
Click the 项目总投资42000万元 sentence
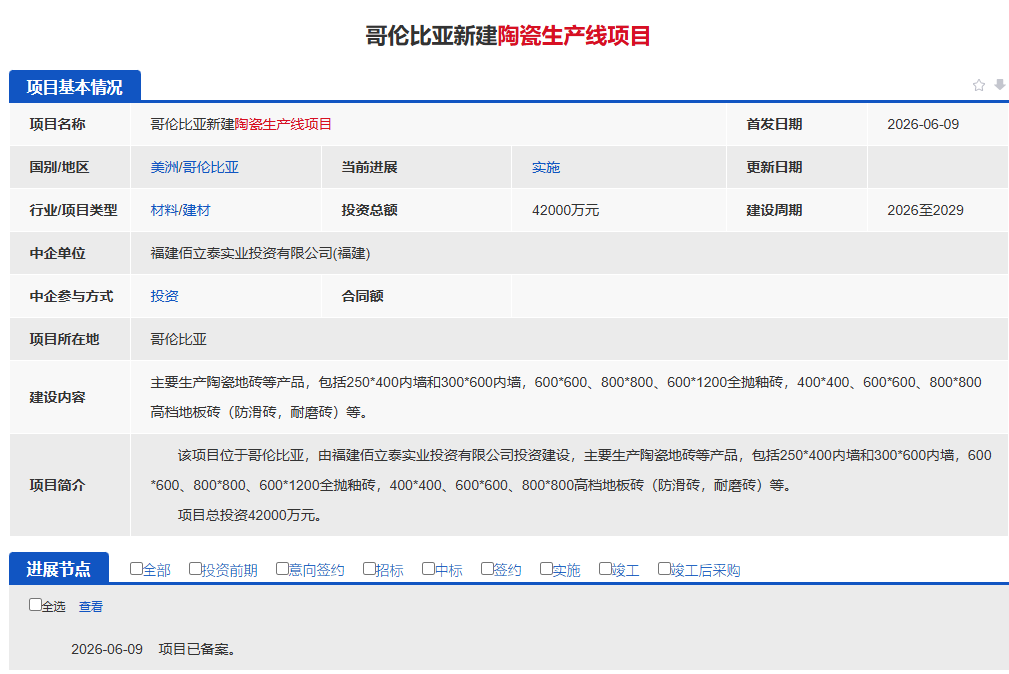250,515
